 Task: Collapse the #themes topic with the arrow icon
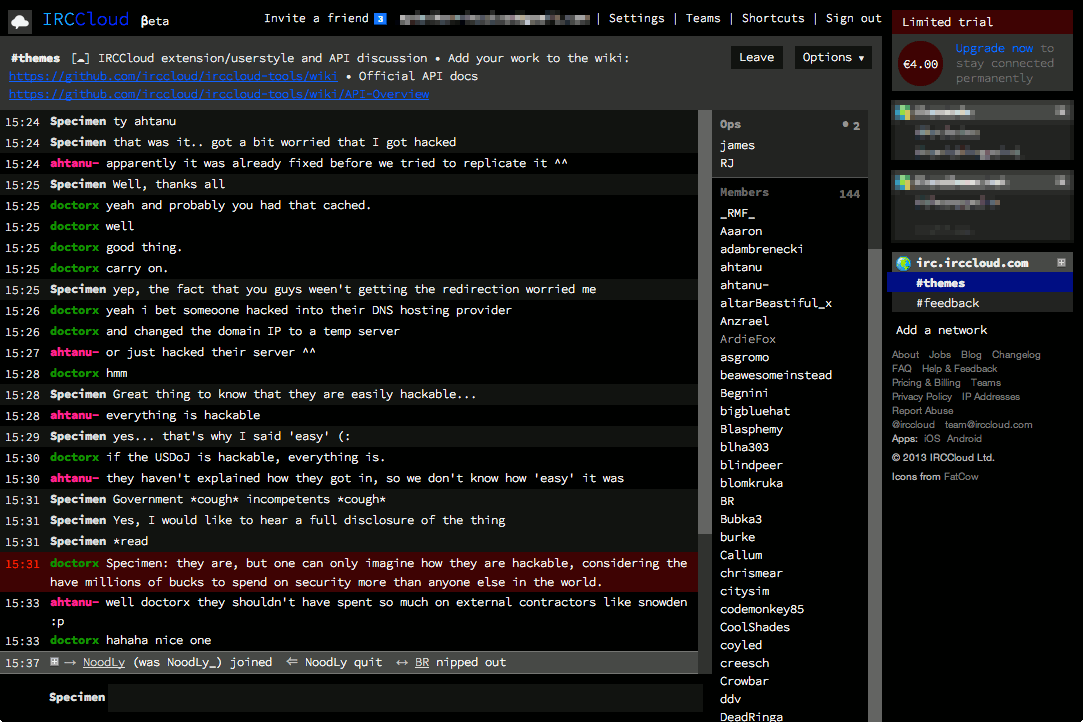[80, 59]
